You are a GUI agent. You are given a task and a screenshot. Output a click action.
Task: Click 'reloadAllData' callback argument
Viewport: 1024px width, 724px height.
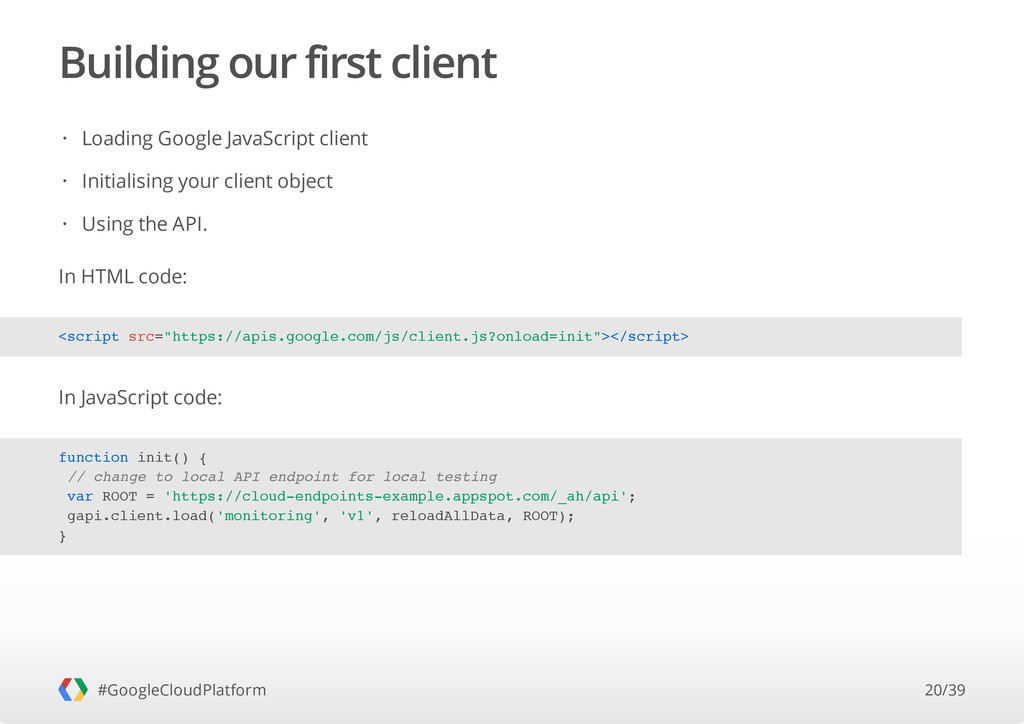(448, 516)
